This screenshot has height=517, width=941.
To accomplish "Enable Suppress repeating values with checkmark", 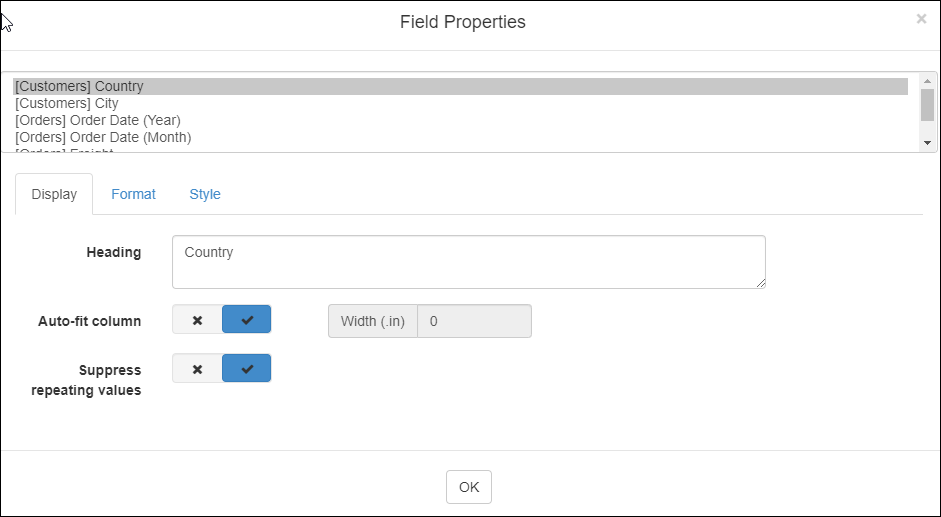I will pos(247,369).
